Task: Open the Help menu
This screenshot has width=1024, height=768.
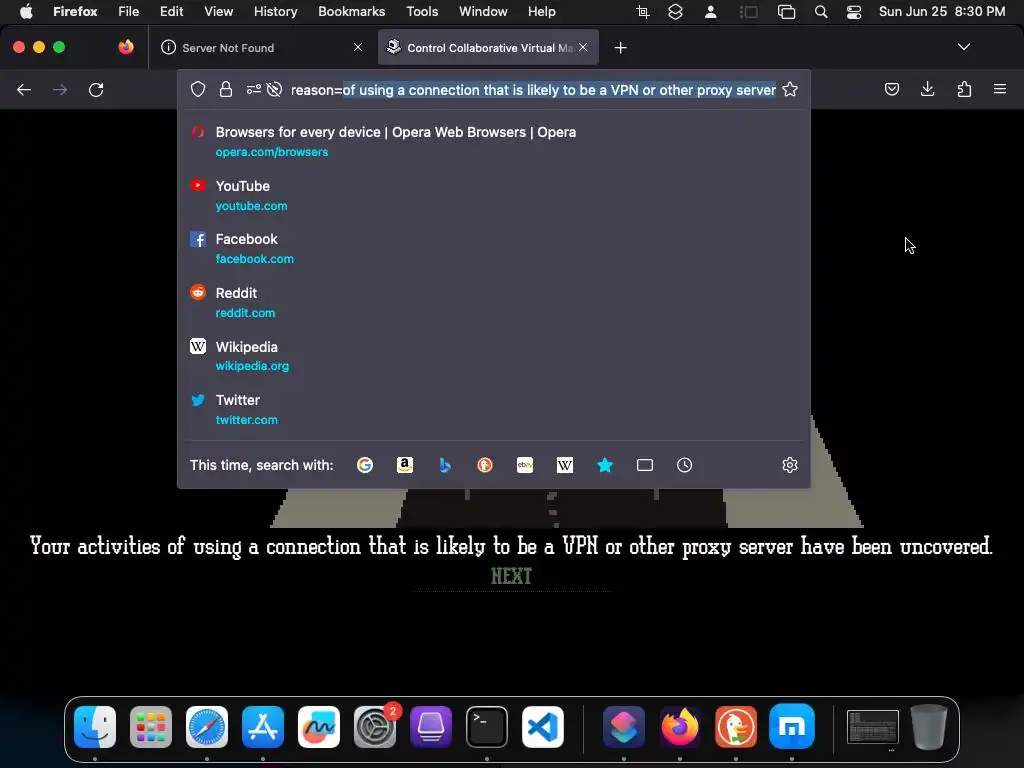Action: (x=541, y=12)
